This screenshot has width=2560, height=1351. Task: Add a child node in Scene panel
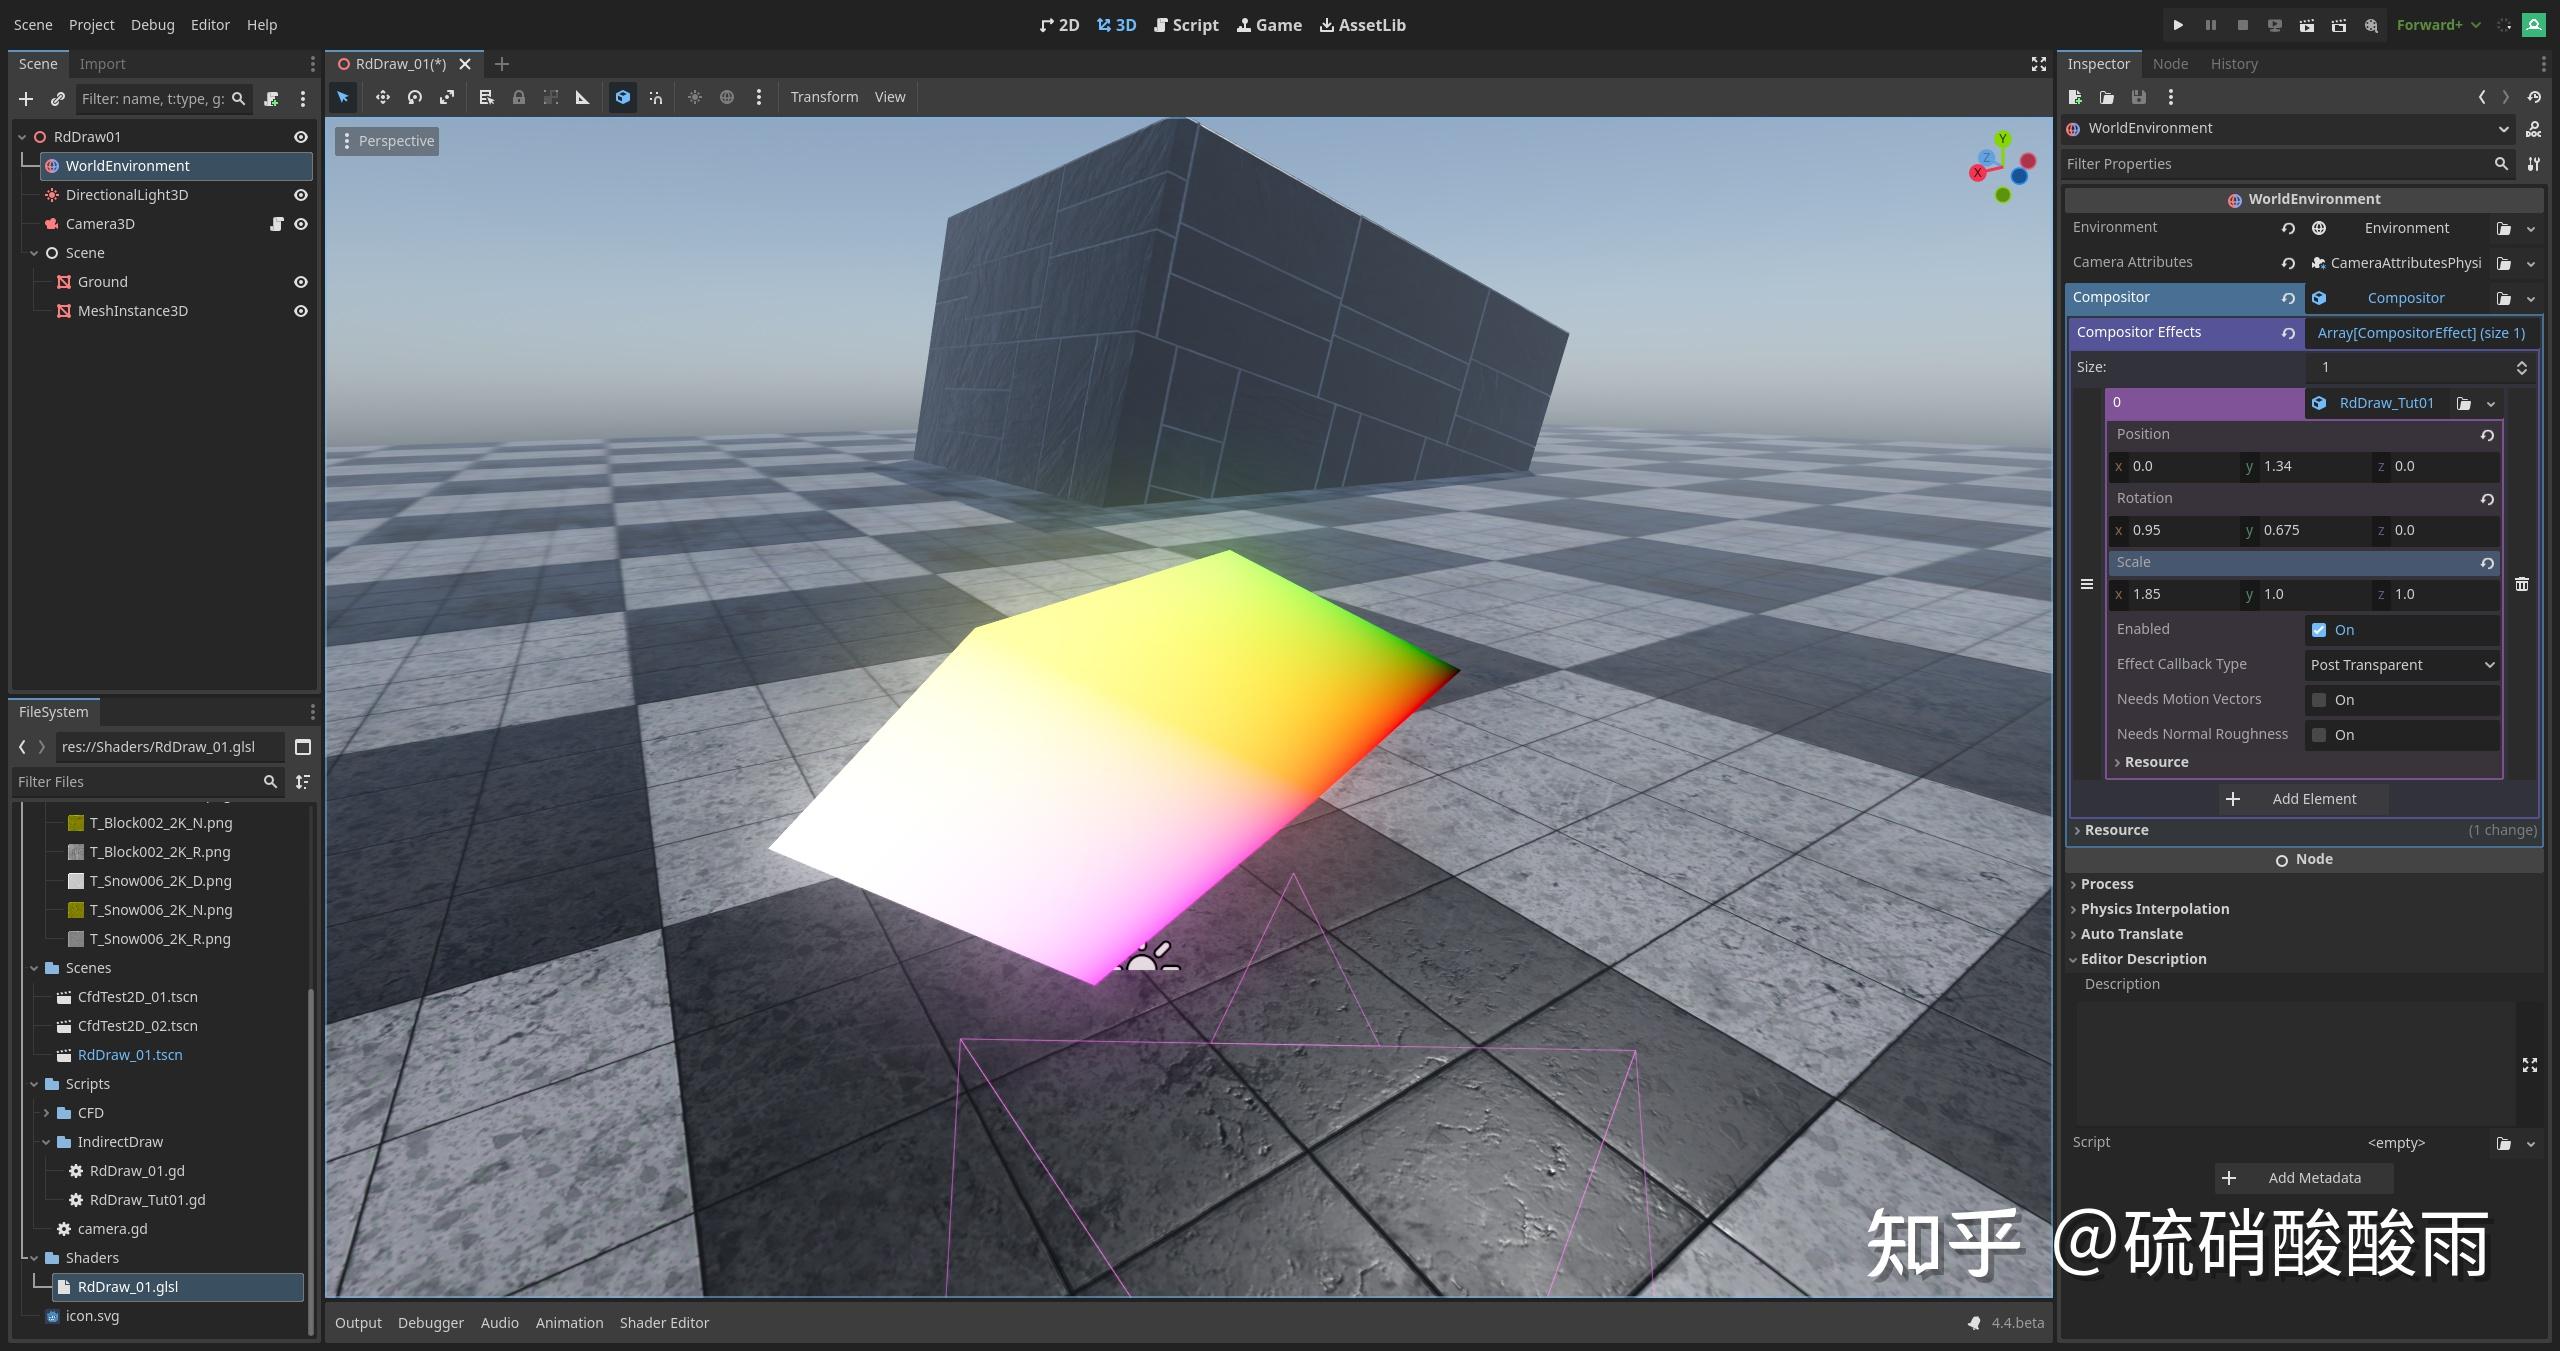[26, 99]
